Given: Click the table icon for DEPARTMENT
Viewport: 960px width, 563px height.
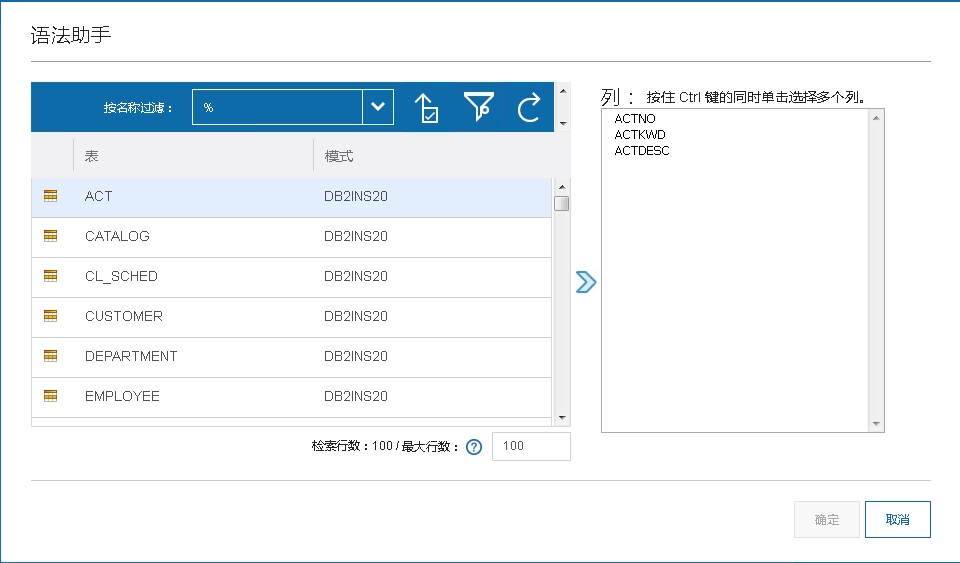Looking at the screenshot, I should [51, 356].
